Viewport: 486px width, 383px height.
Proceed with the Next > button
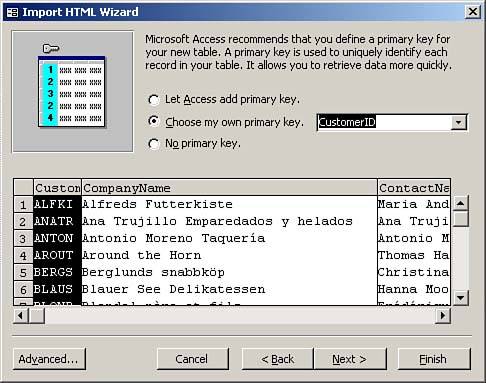[350, 359]
